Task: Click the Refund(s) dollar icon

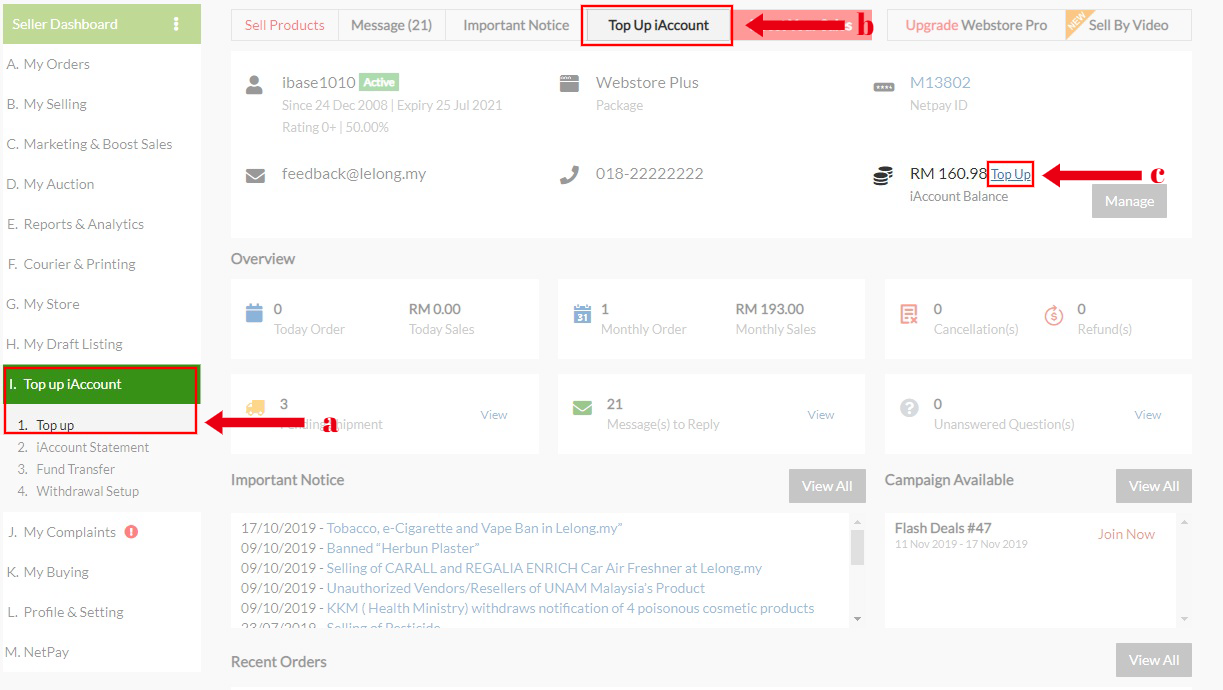Action: click(1053, 315)
